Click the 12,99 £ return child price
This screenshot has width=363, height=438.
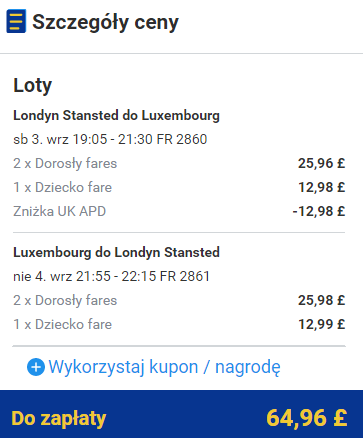click(321, 324)
